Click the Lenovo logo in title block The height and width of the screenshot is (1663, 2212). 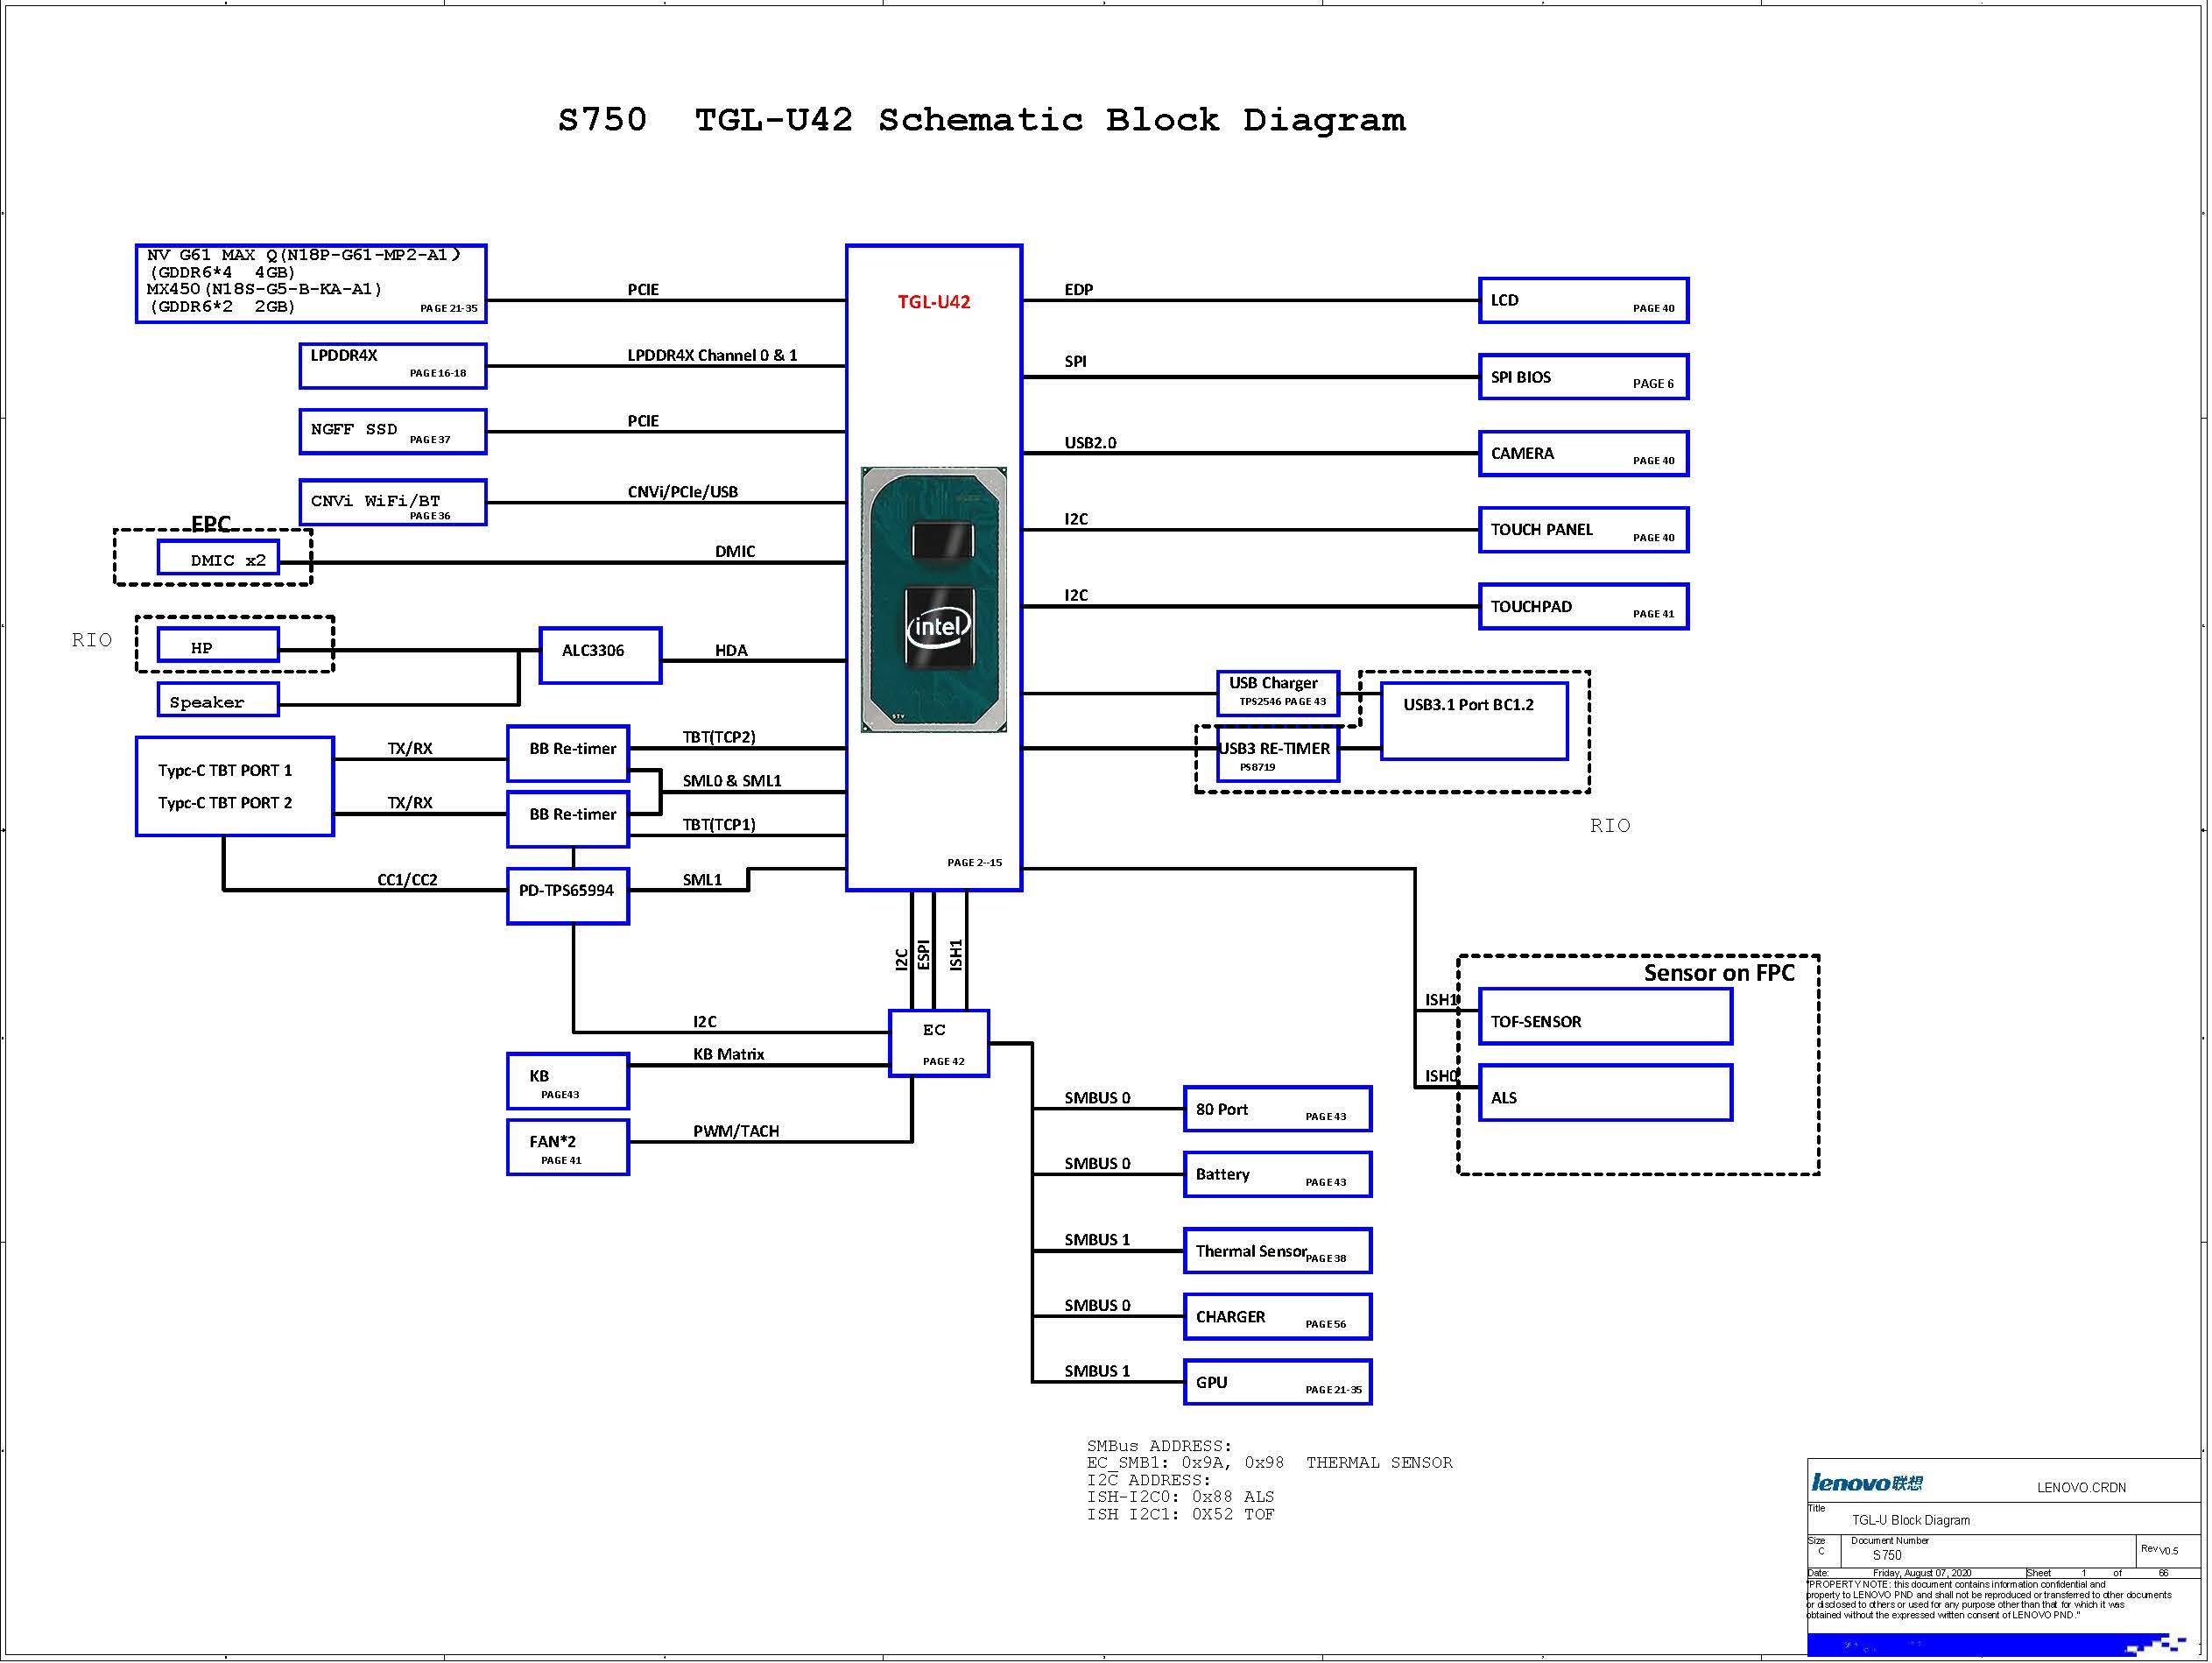(x=1866, y=1483)
